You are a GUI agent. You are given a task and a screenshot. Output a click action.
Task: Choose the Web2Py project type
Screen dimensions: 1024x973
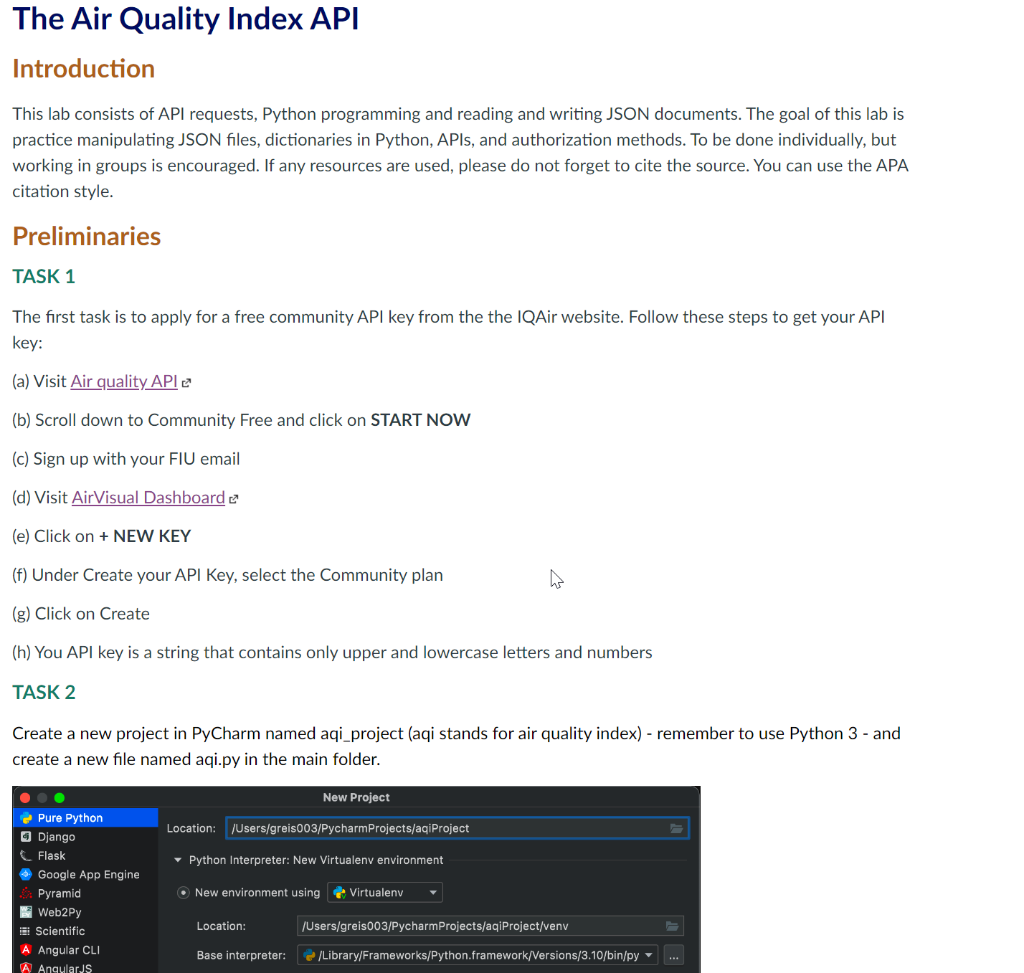pyautogui.click(x=58, y=912)
